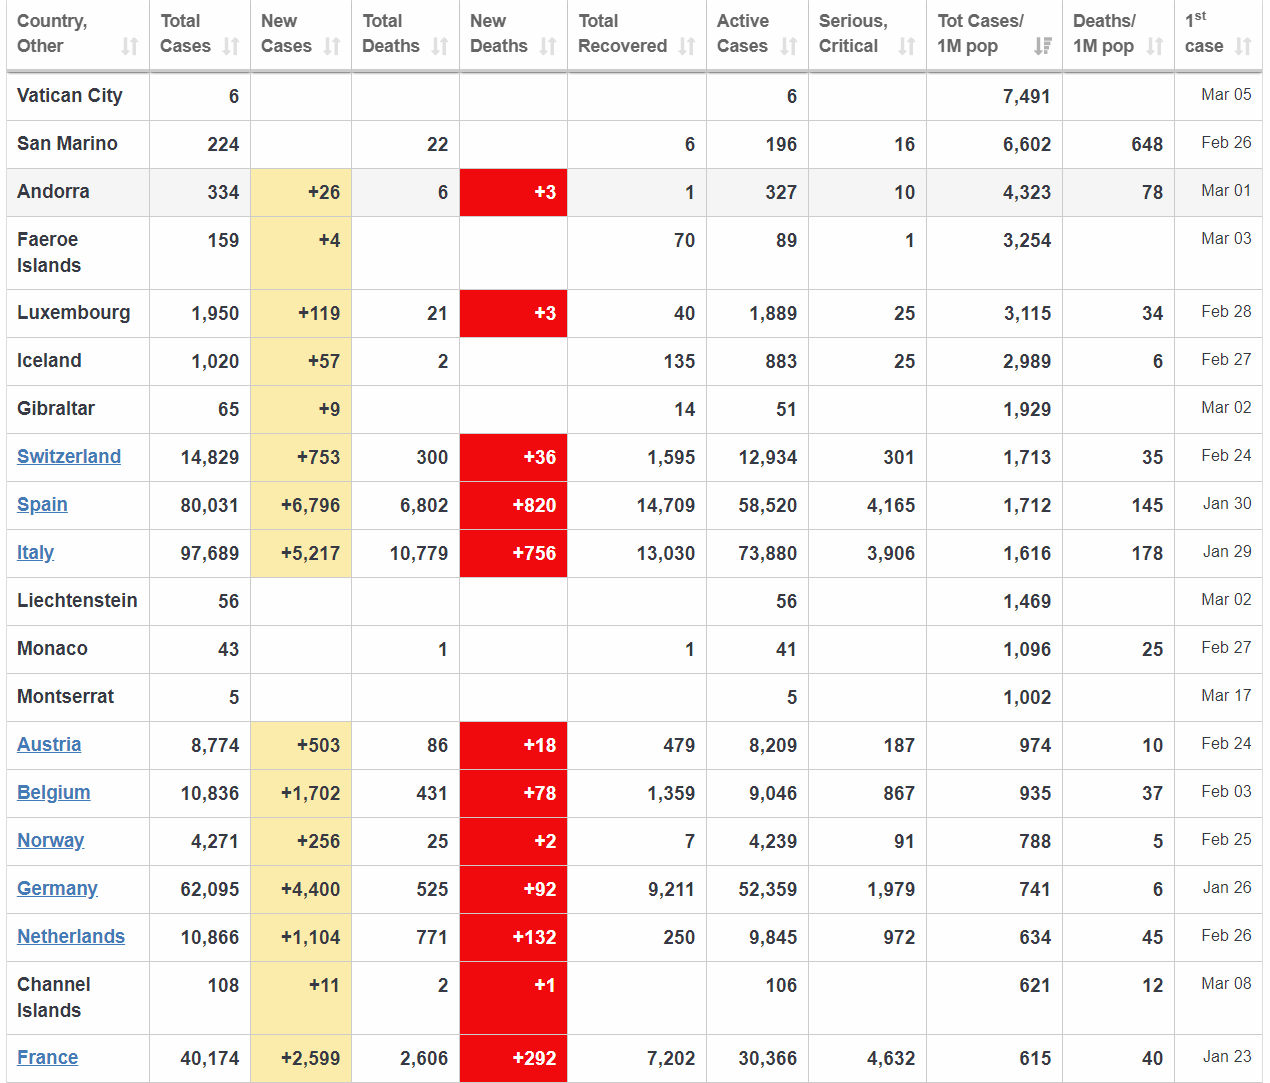The height and width of the screenshot is (1083, 1270).
Task: Open the Italy country link
Action: coord(35,553)
